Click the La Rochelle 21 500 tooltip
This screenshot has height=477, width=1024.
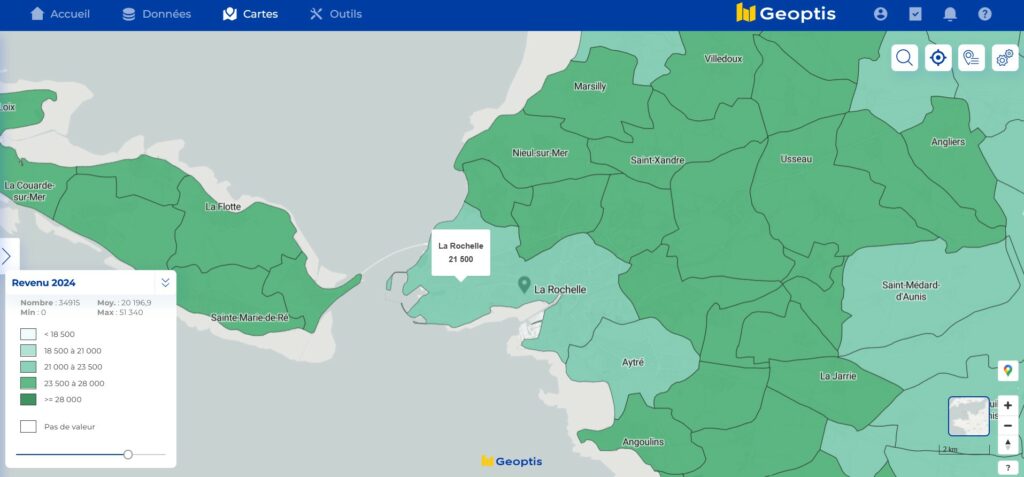coord(460,253)
